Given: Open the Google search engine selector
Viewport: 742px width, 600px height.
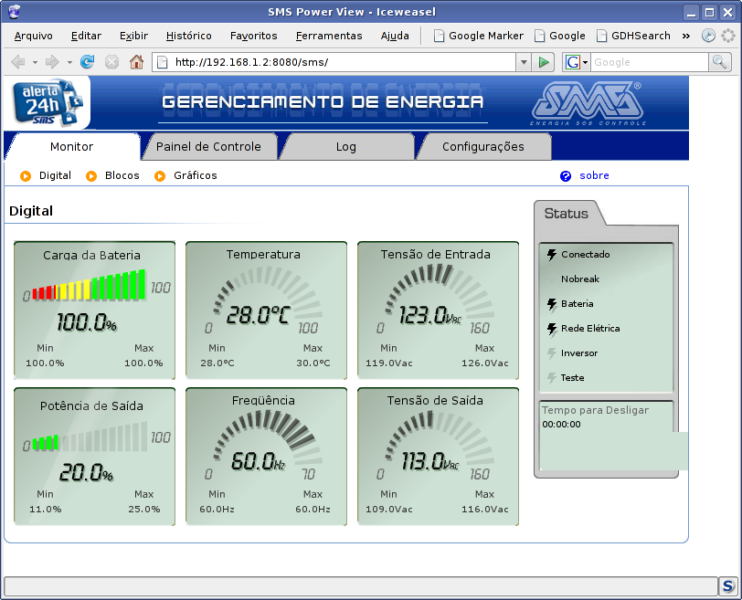Looking at the screenshot, I should point(575,62).
